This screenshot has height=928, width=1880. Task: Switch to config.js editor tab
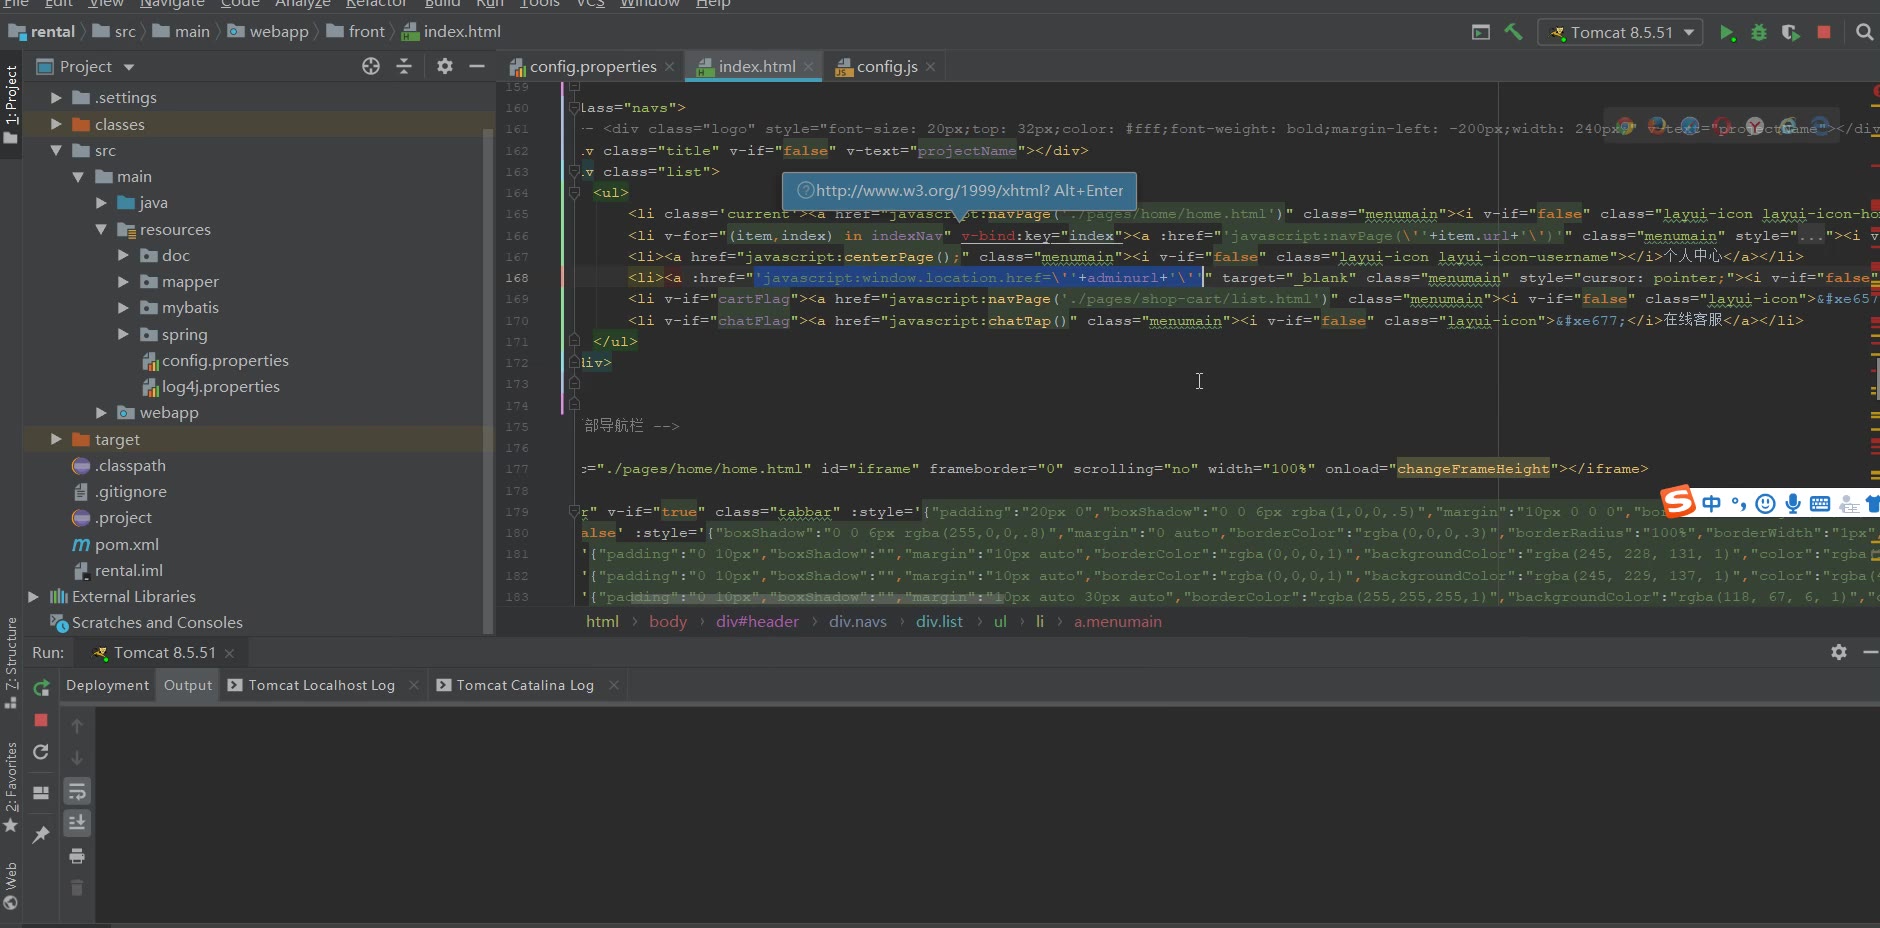click(x=887, y=66)
